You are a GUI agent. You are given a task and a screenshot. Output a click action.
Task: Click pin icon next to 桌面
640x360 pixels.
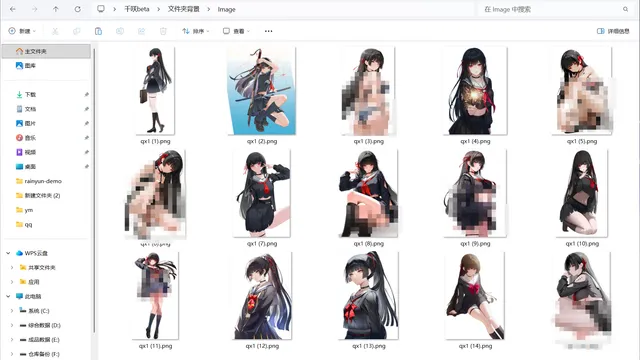(x=87, y=167)
